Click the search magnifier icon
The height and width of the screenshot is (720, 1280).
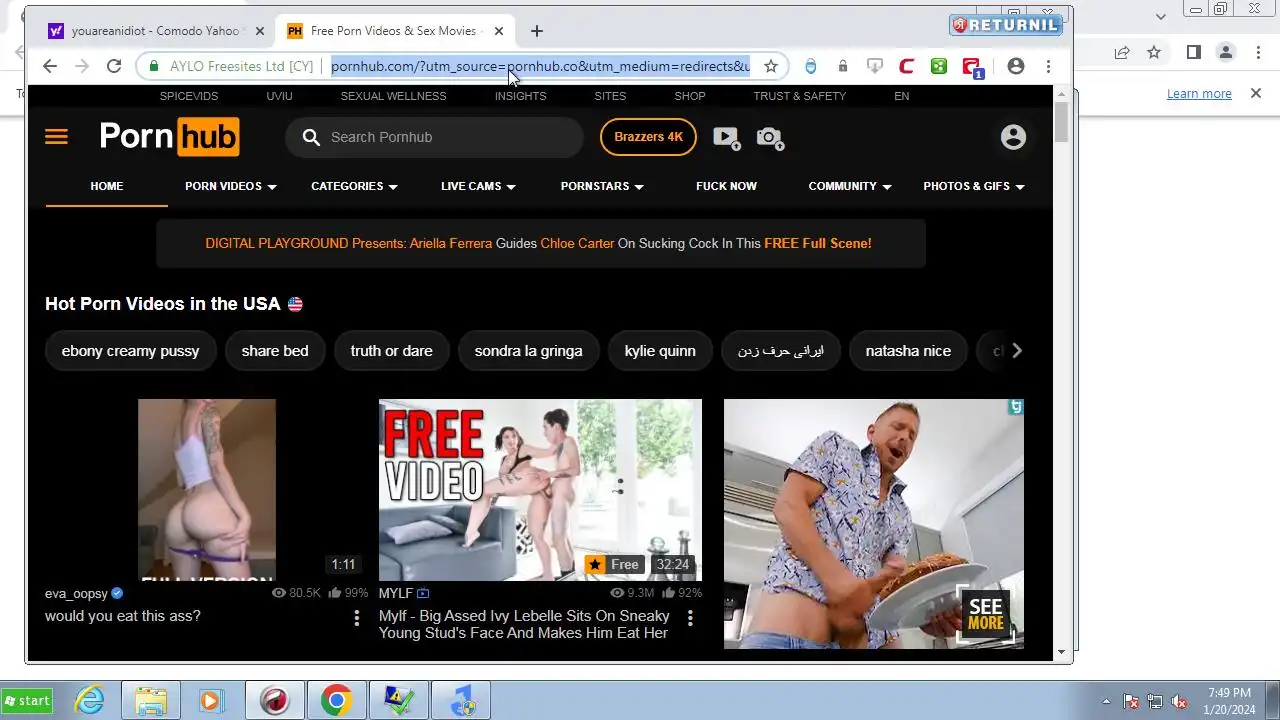pos(311,137)
